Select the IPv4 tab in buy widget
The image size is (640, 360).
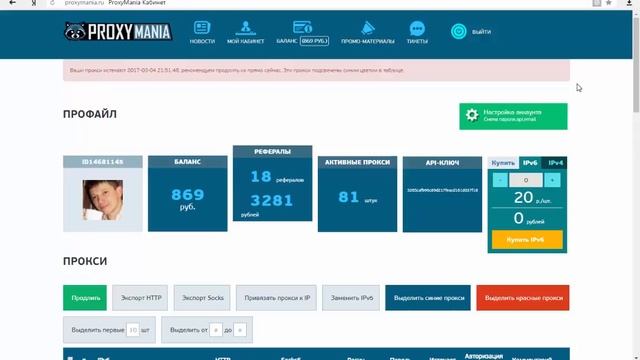click(555, 163)
